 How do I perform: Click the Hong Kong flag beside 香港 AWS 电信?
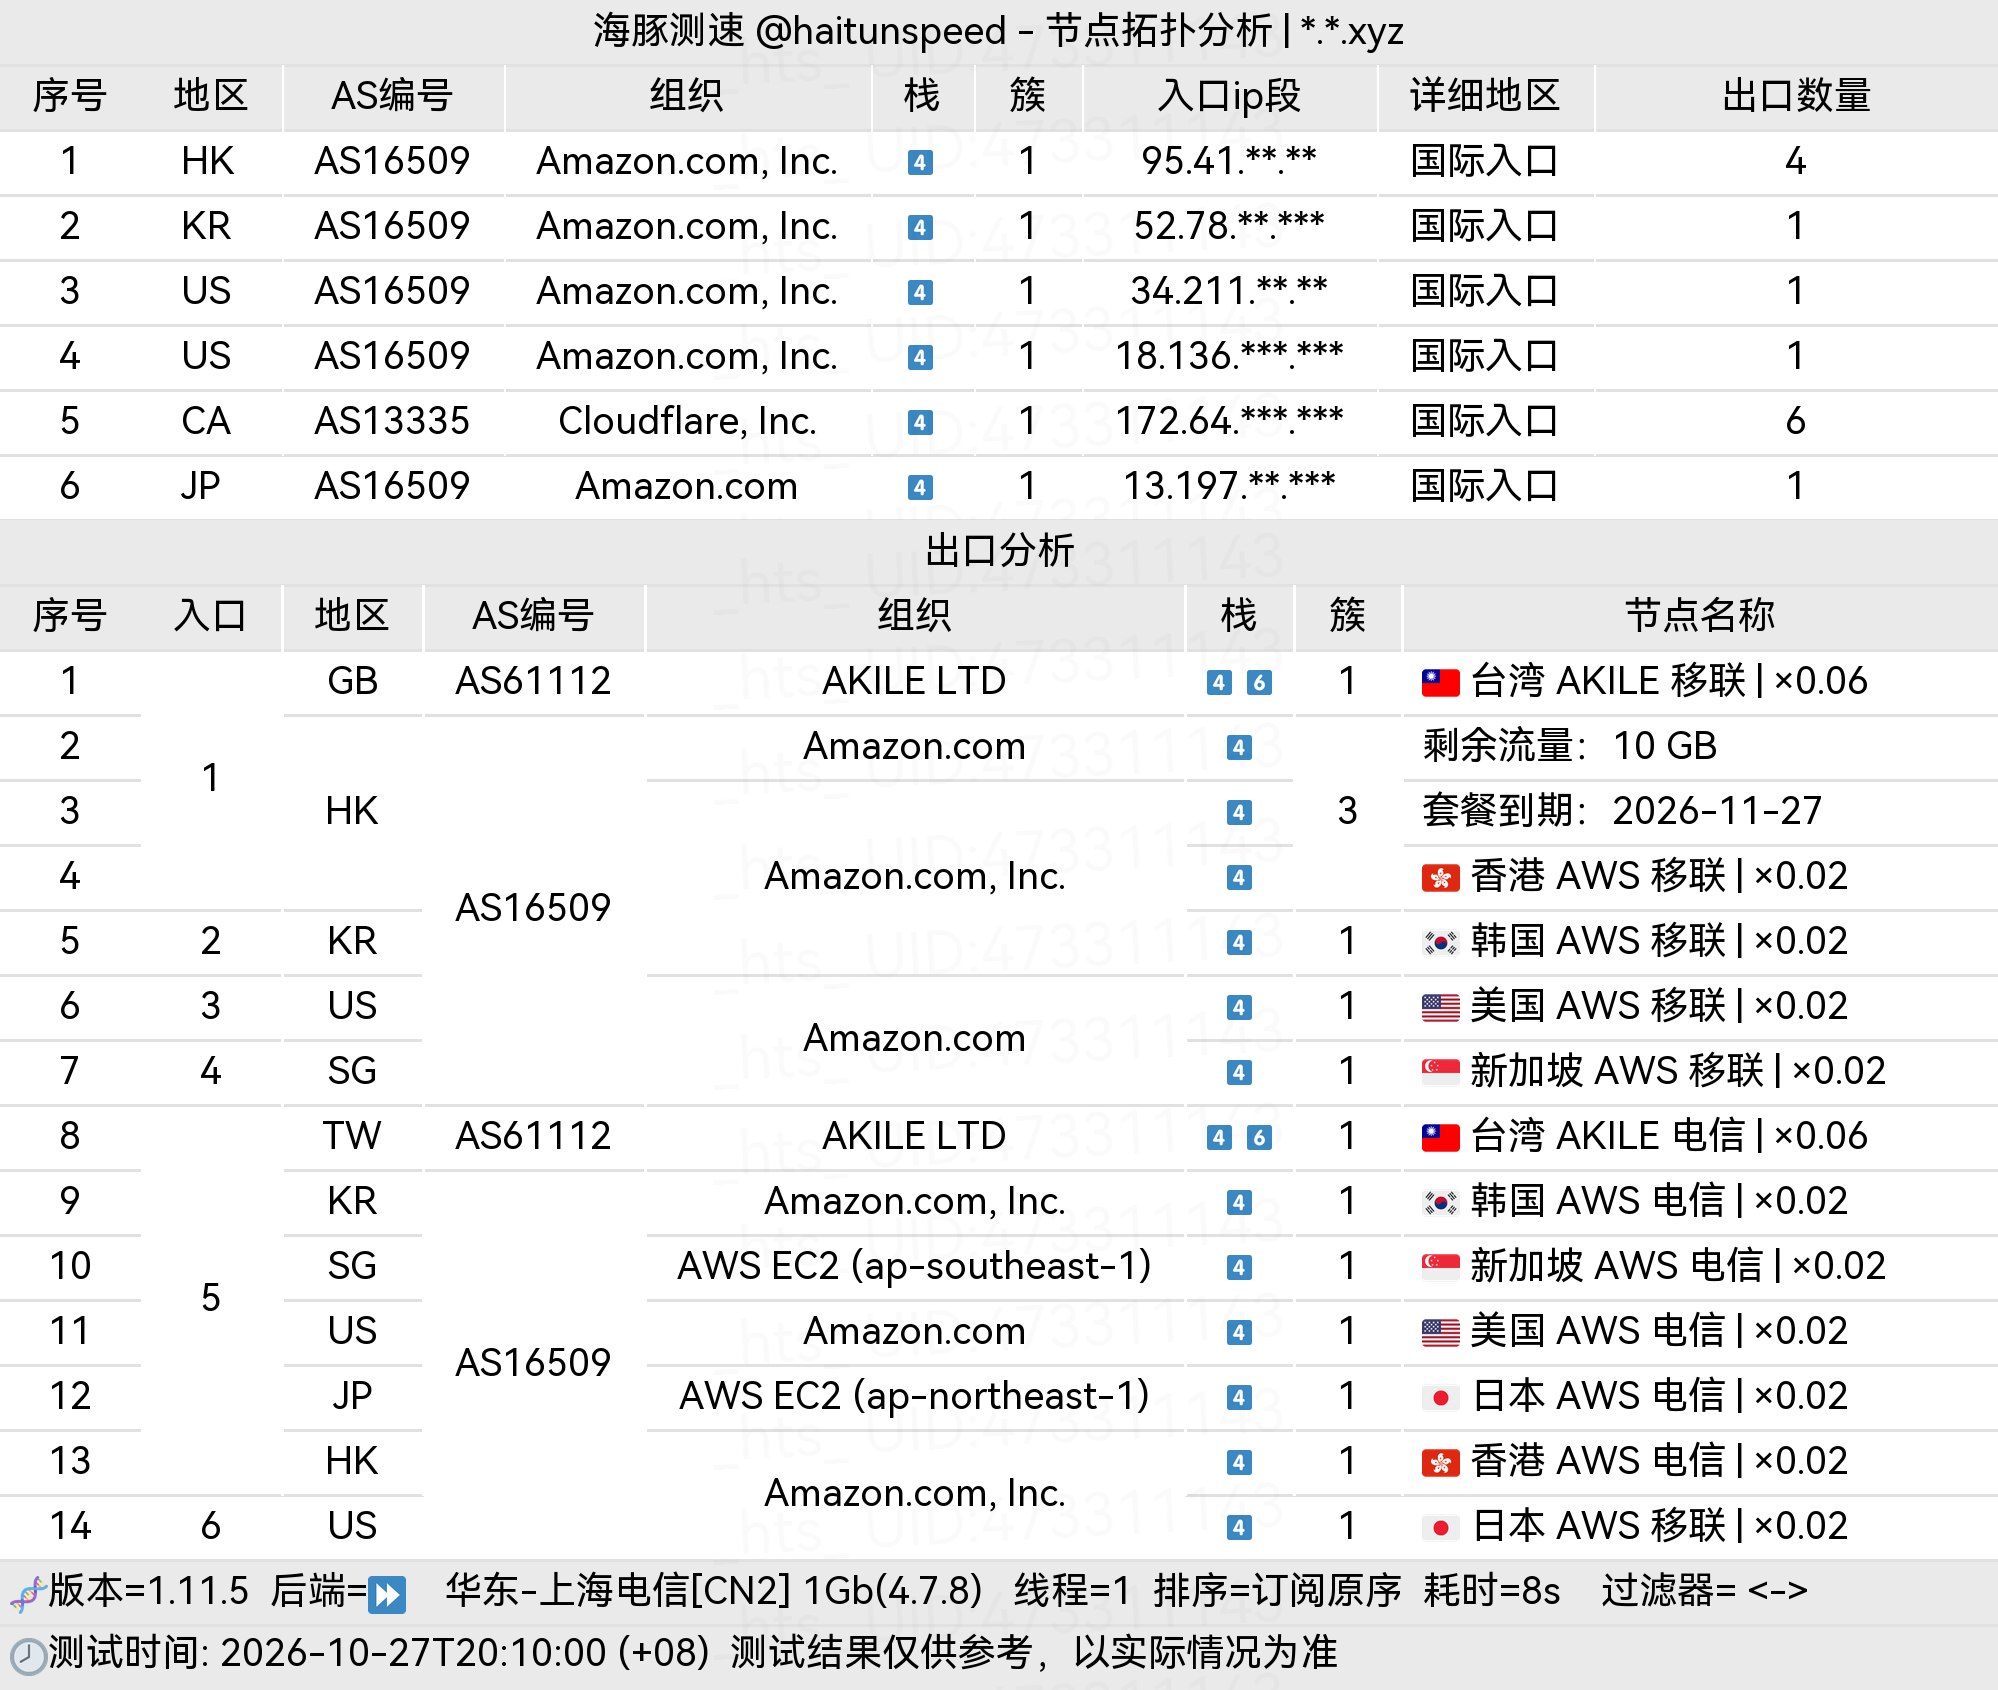[1440, 1462]
